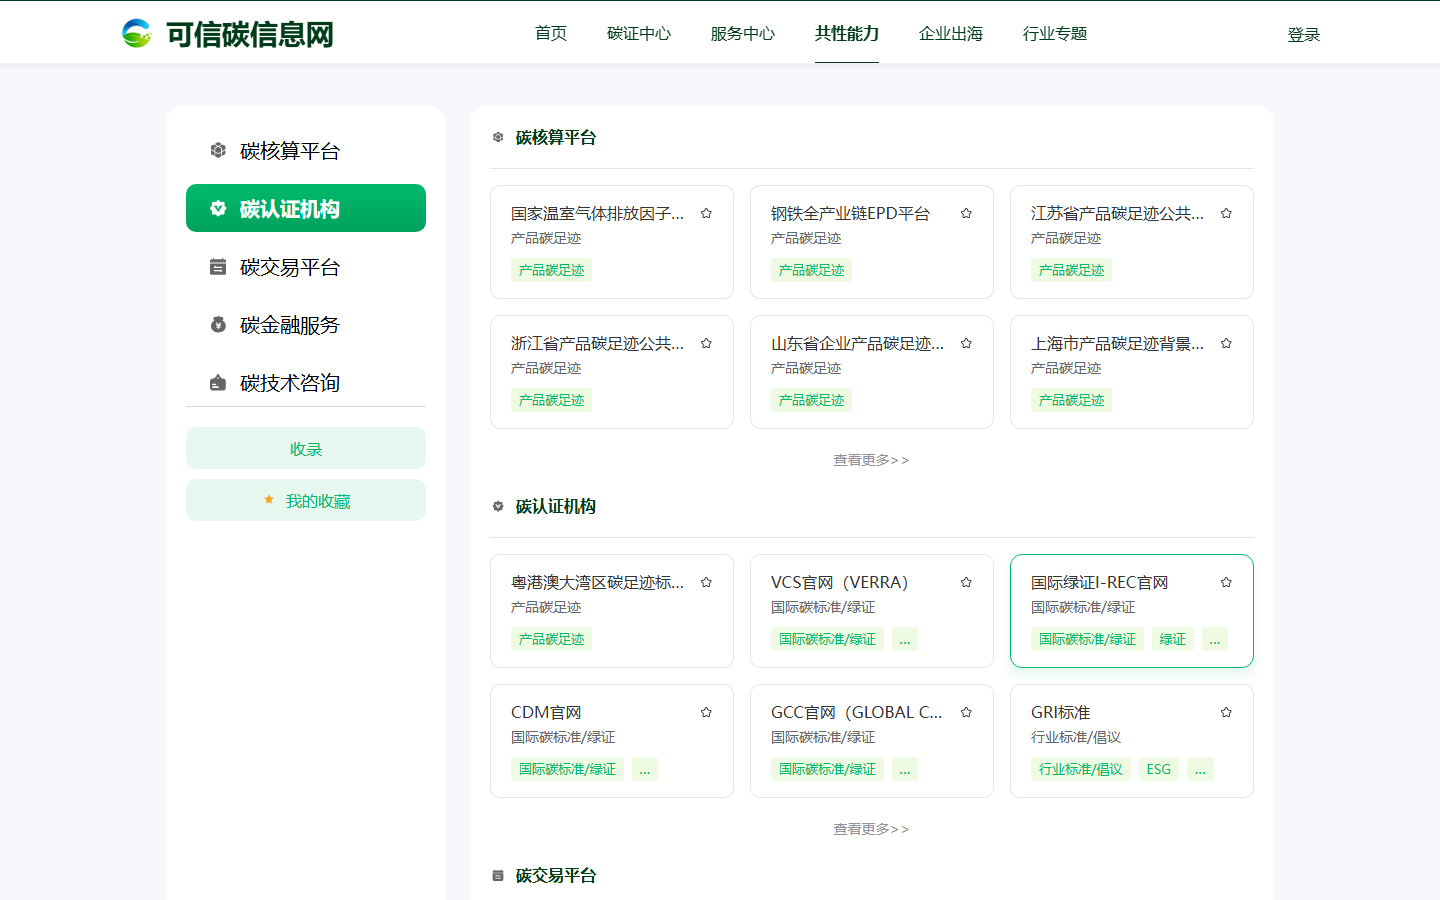Open the GCC官网 (GLOBAL C... card title
Viewport: 1440px width, 900px height.
(x=857, y=712)
